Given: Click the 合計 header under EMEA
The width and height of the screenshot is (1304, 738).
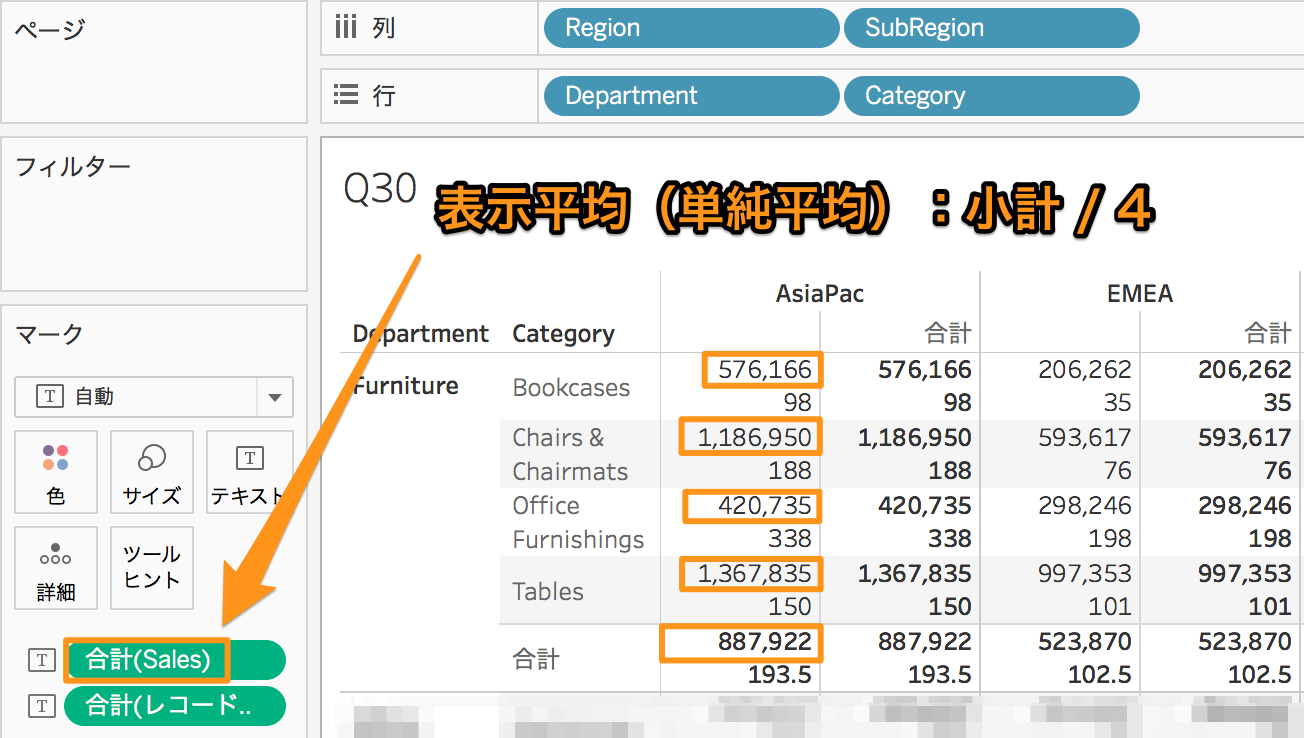Looking at the screenshot, I should tap(1267, 332).
